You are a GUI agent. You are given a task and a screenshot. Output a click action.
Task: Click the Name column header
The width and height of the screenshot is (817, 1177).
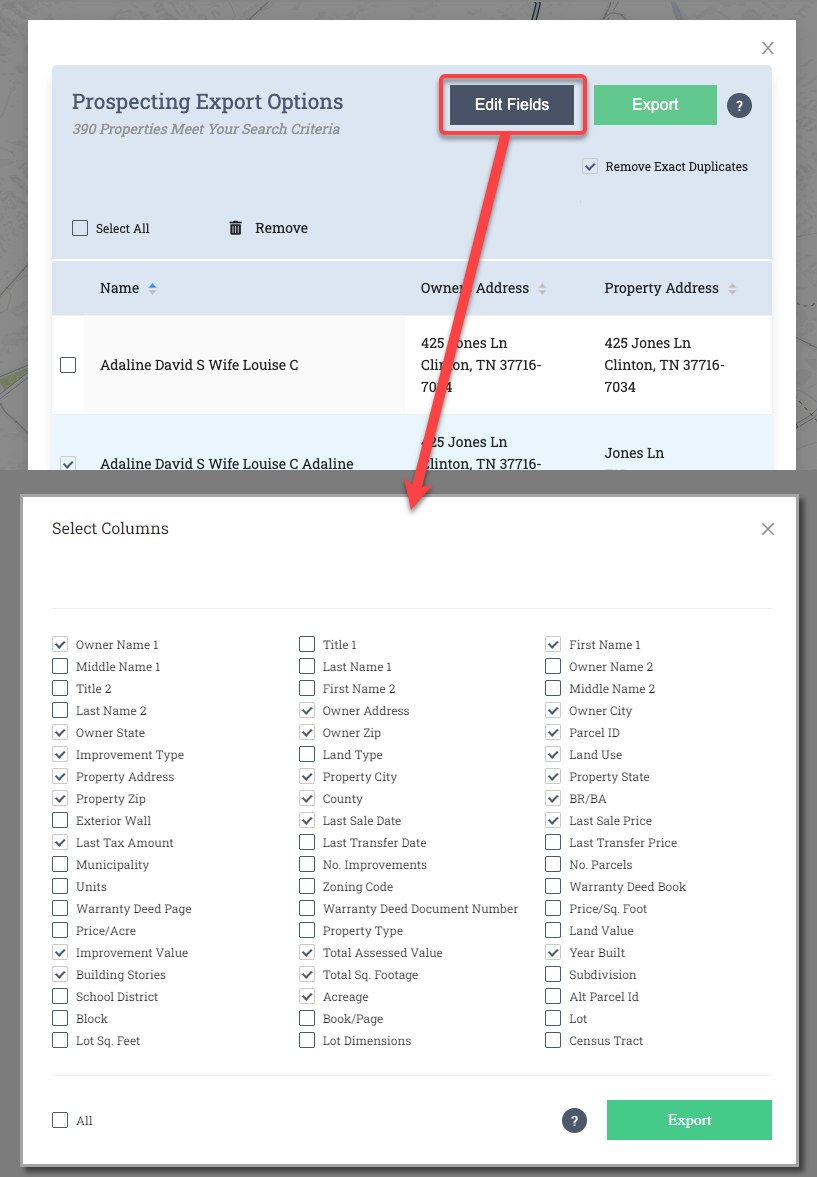click(x=119, y=288)
